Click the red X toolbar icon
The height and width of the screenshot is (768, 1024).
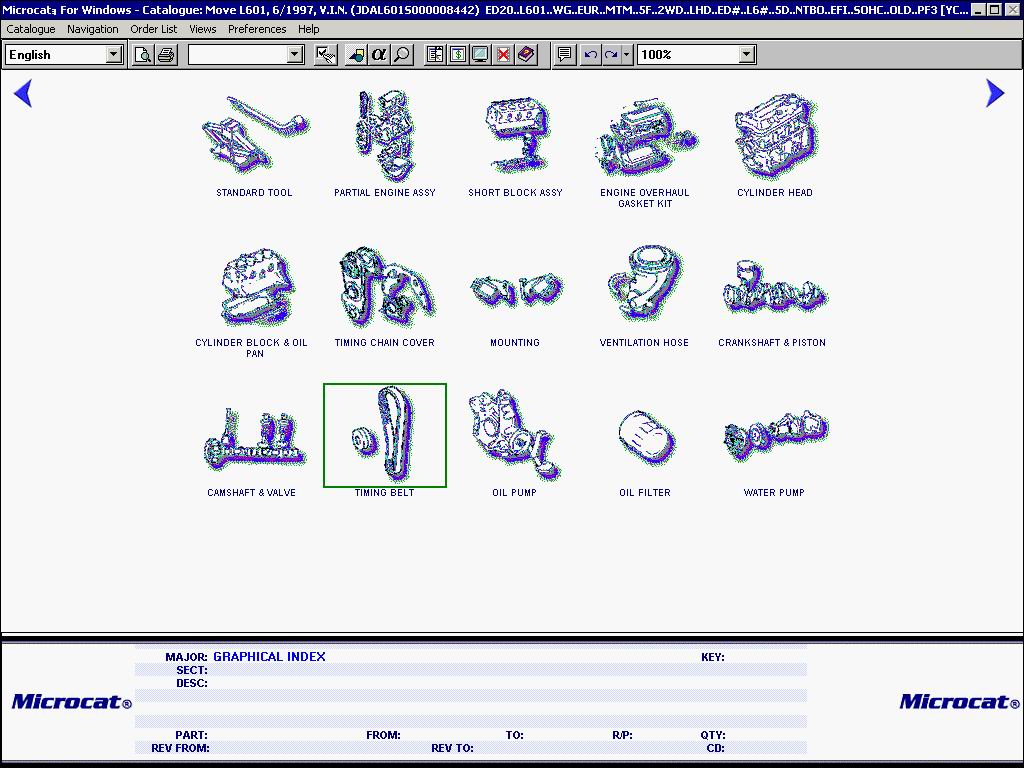tap(504, 55)
